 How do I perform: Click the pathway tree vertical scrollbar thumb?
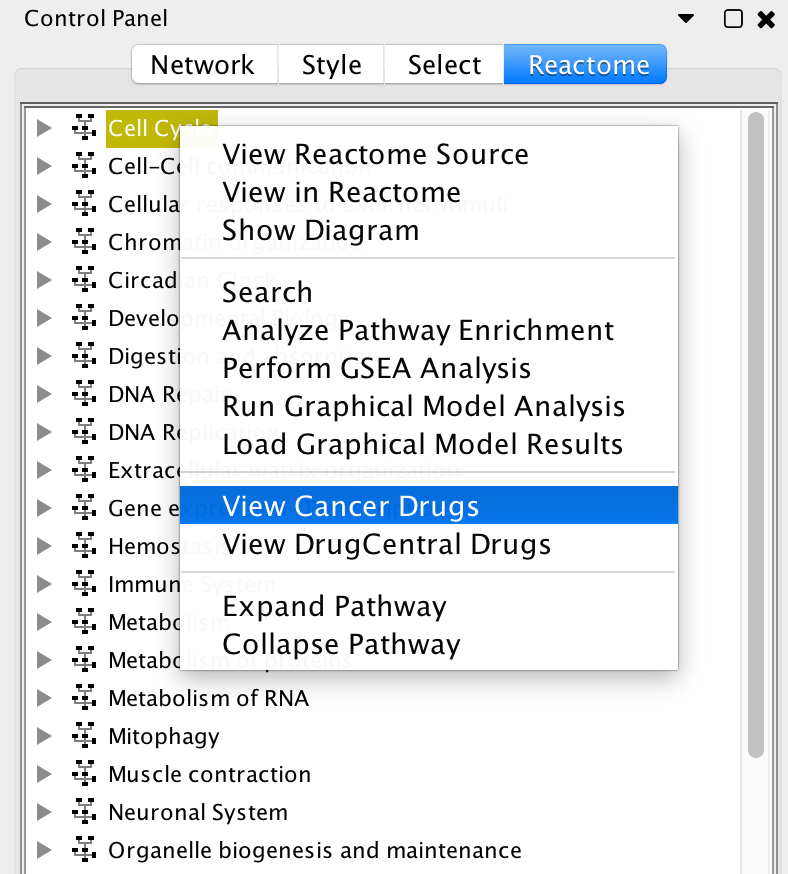click(756, 435)
